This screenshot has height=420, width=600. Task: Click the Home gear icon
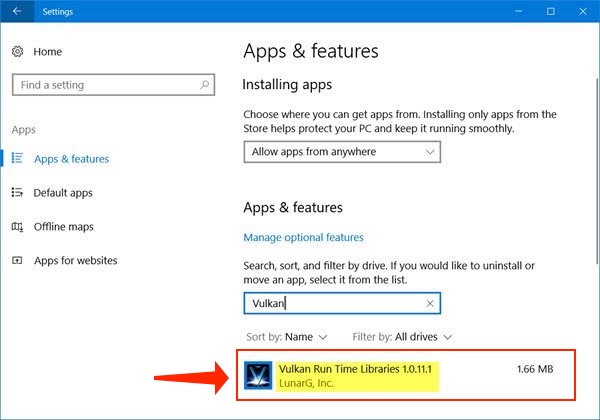coord(17,51)
